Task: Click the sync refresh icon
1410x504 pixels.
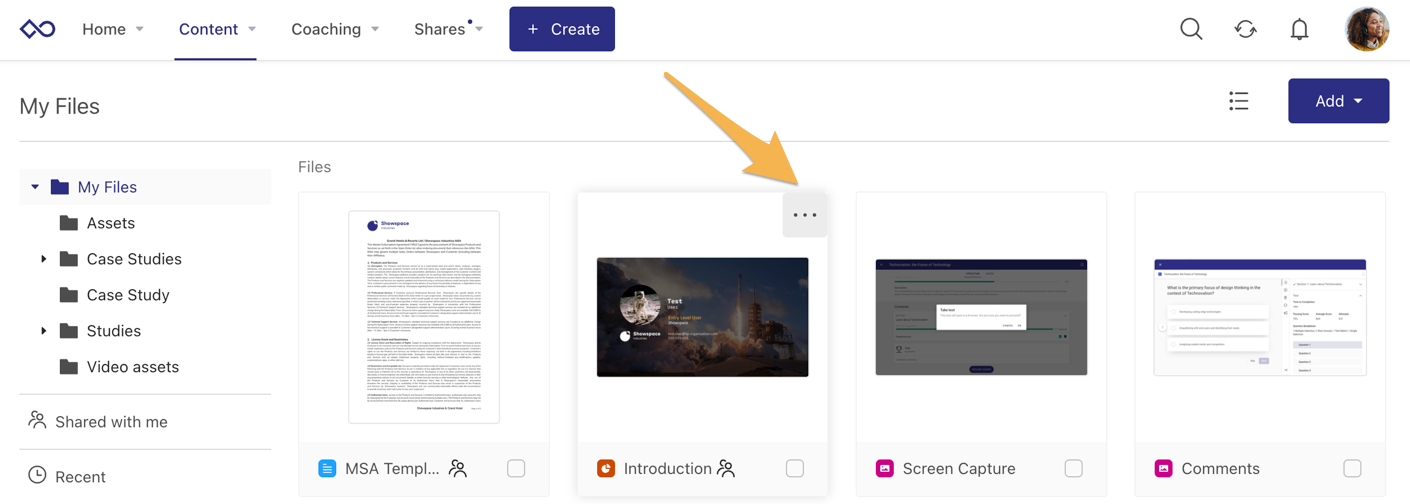Action: click(x=1245, y=29)
